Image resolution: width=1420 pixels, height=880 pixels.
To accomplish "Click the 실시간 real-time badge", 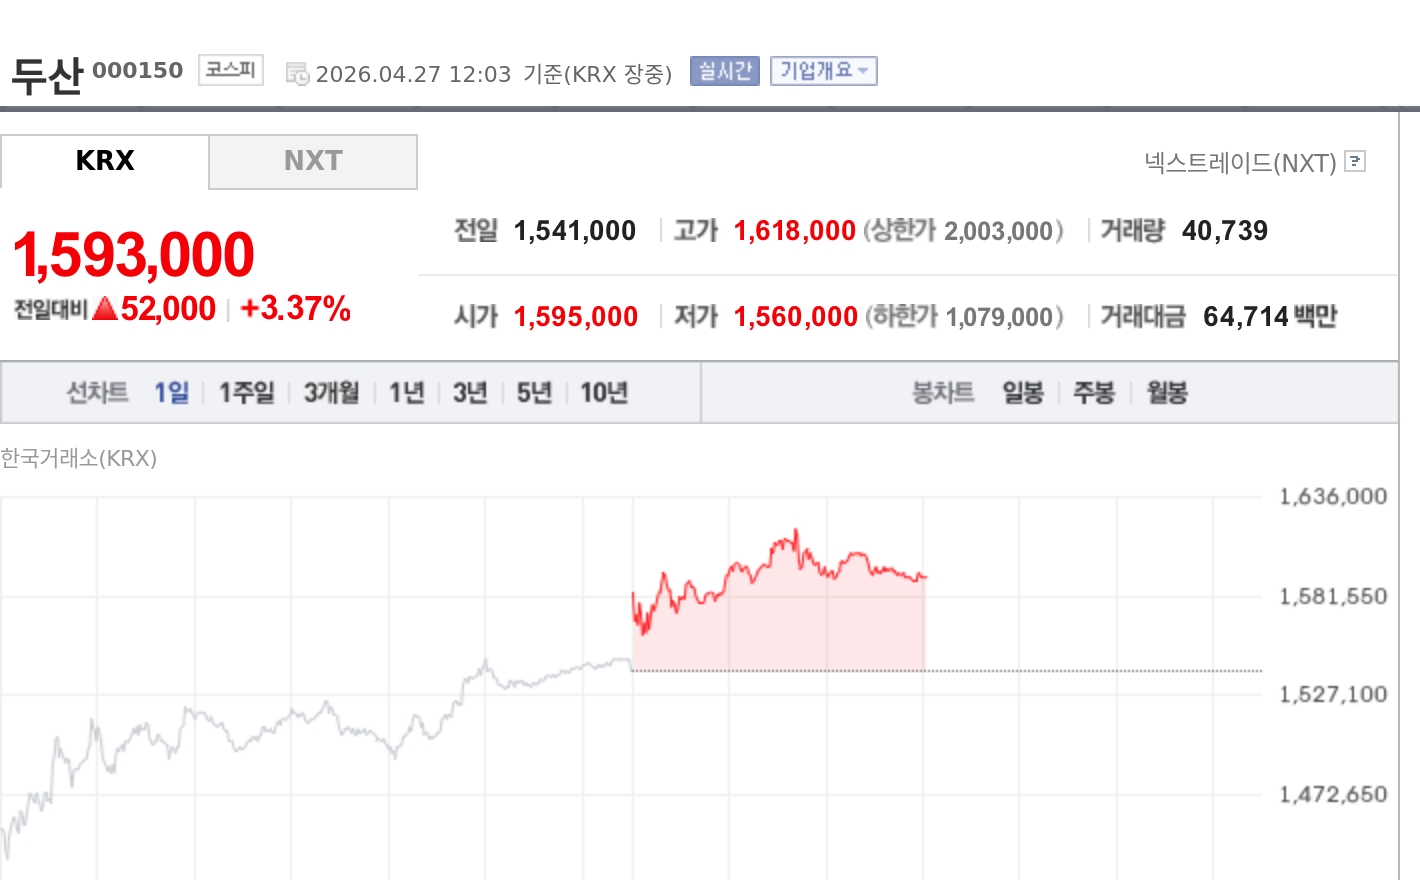I will (x=725, y=71).
